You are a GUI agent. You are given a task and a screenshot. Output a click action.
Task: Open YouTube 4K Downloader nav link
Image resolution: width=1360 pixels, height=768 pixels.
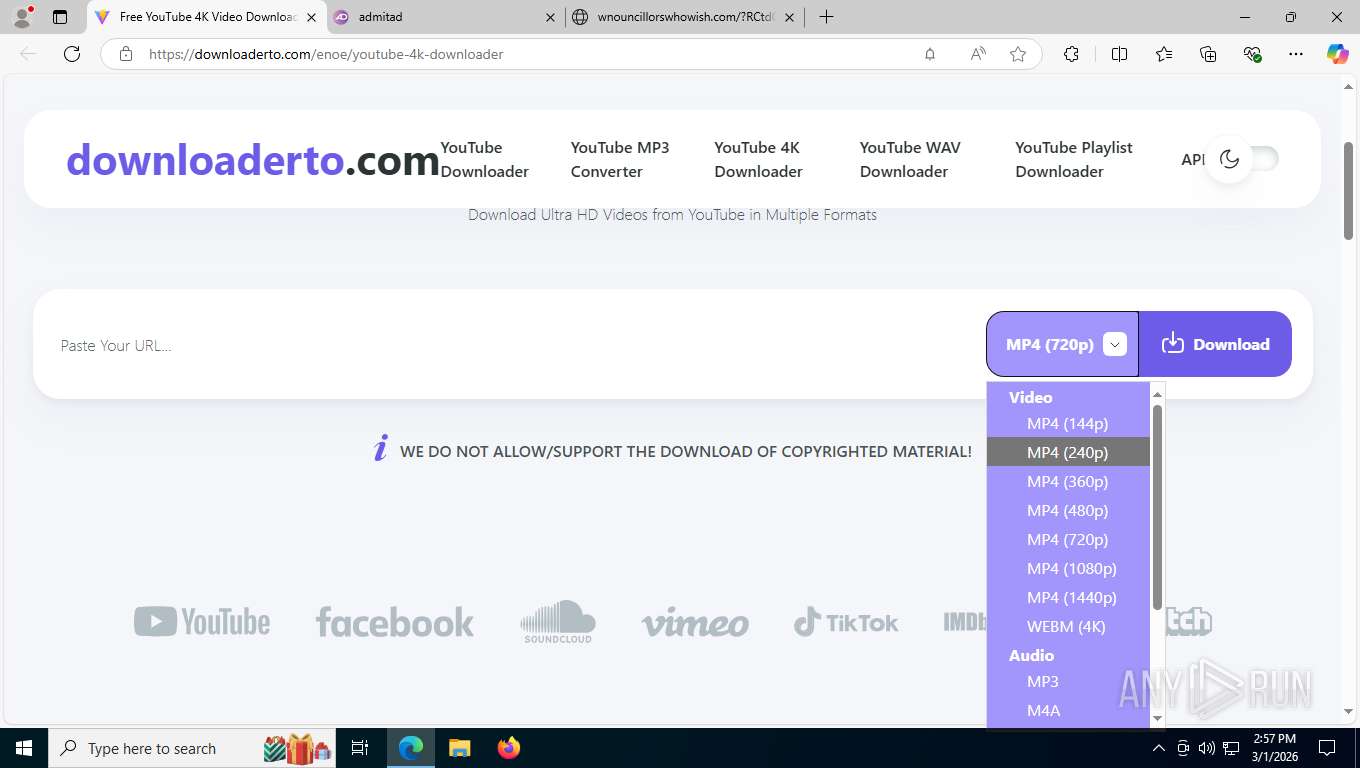click(x=758, y=159)
